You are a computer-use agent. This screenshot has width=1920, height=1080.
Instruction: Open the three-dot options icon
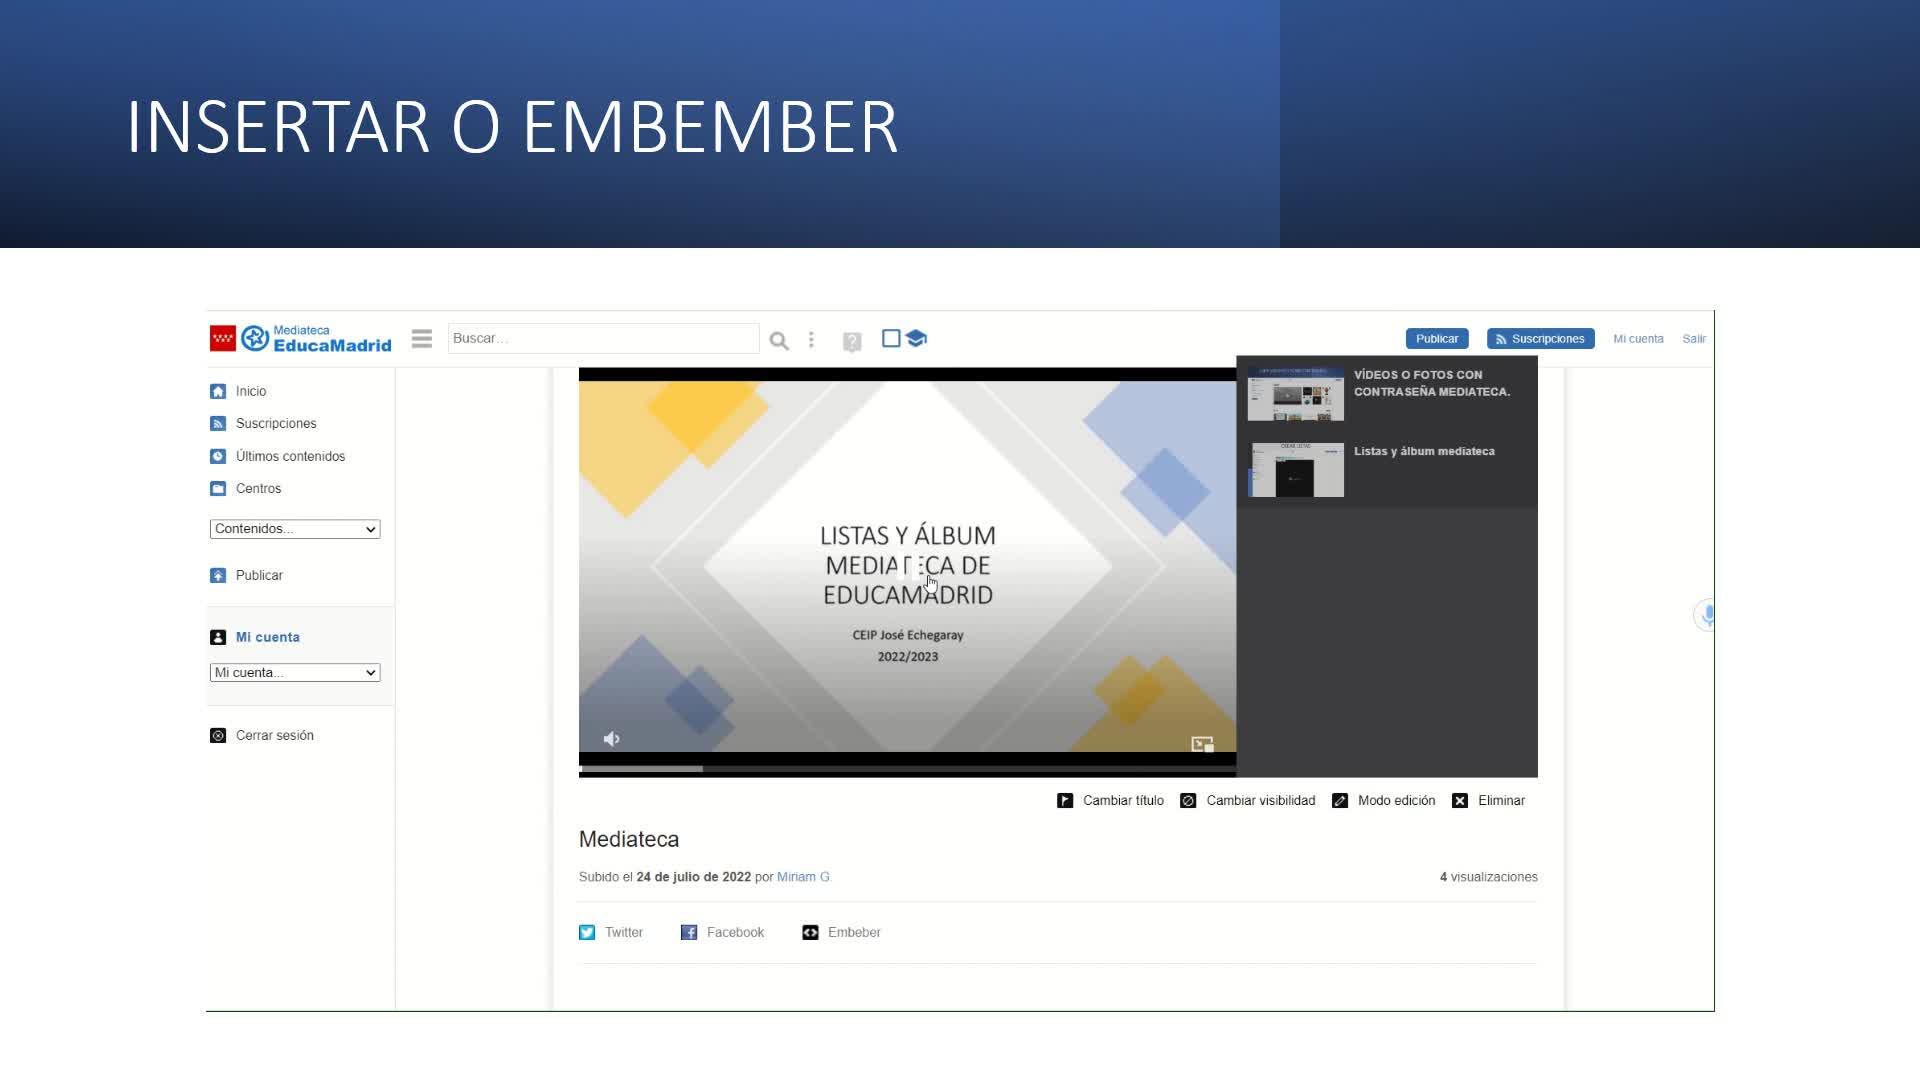[811, 340]
